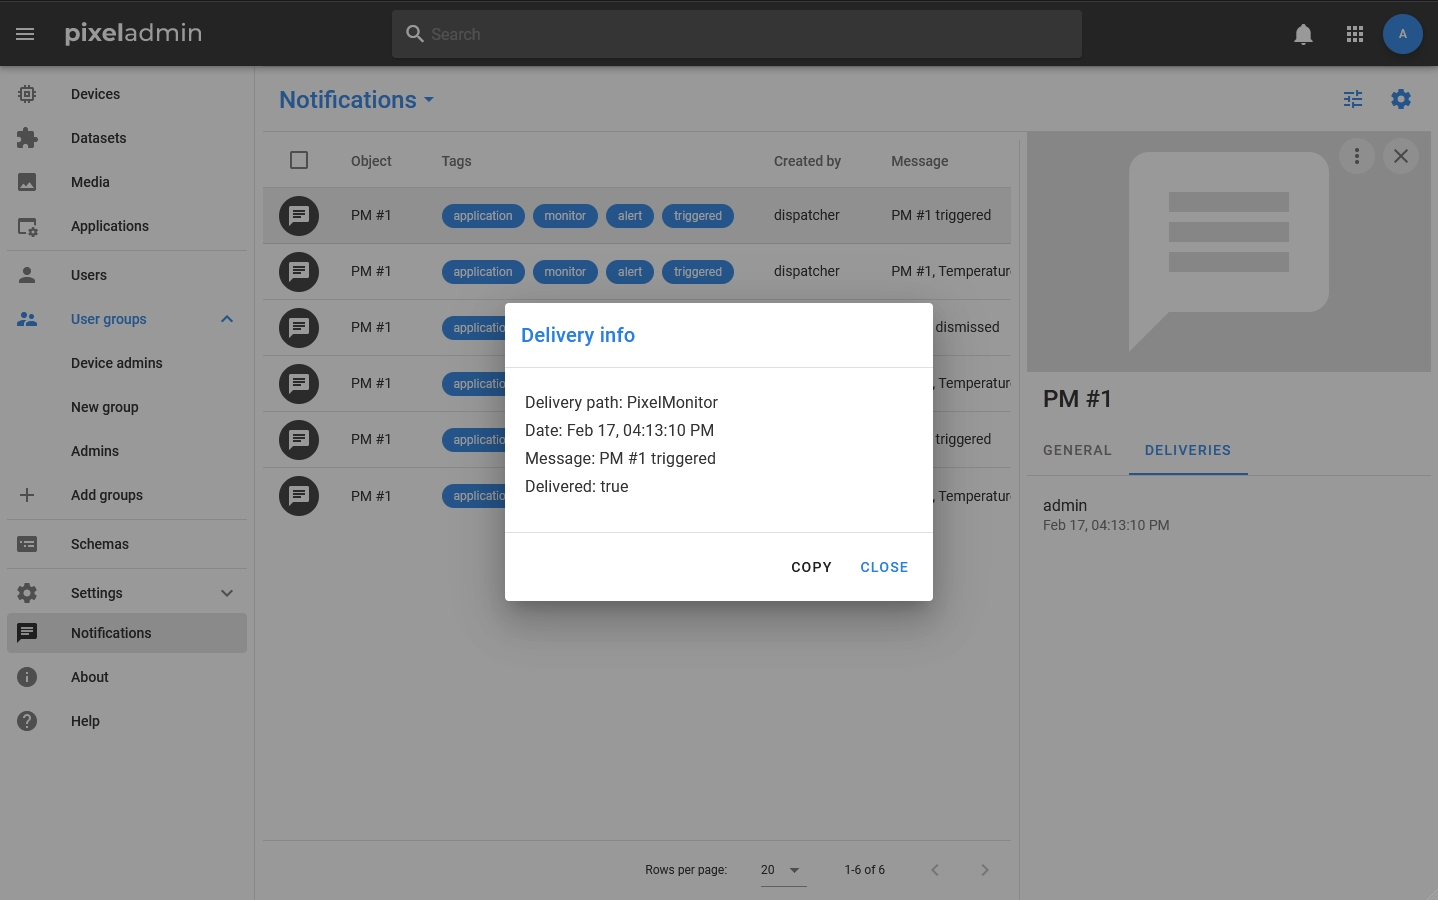Image resolution: width=1438 pixels, height=900 pixels.
Task: Open the three-dot menu in details panel
Action: [1357, 156]
